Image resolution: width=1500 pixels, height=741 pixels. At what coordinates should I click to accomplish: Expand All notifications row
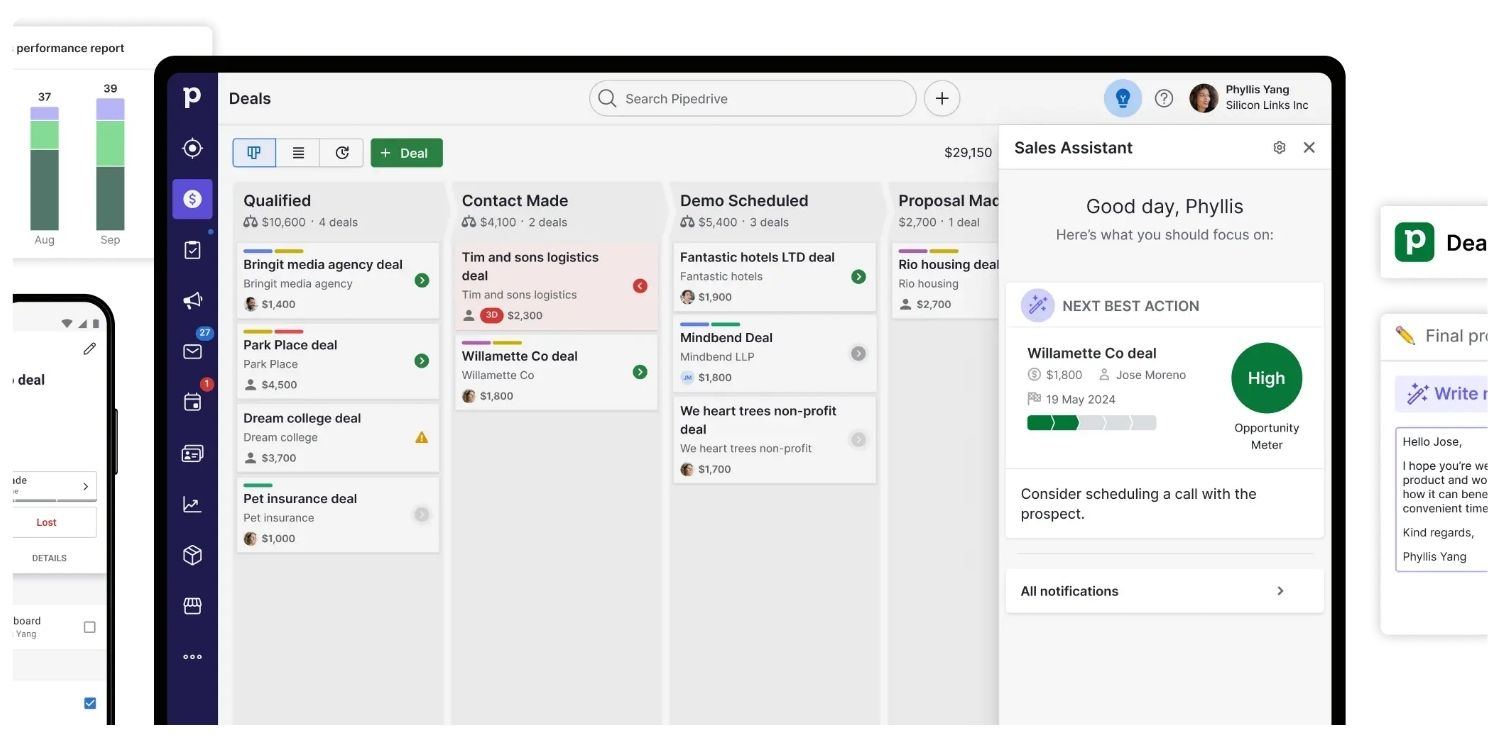[1164, 591]
